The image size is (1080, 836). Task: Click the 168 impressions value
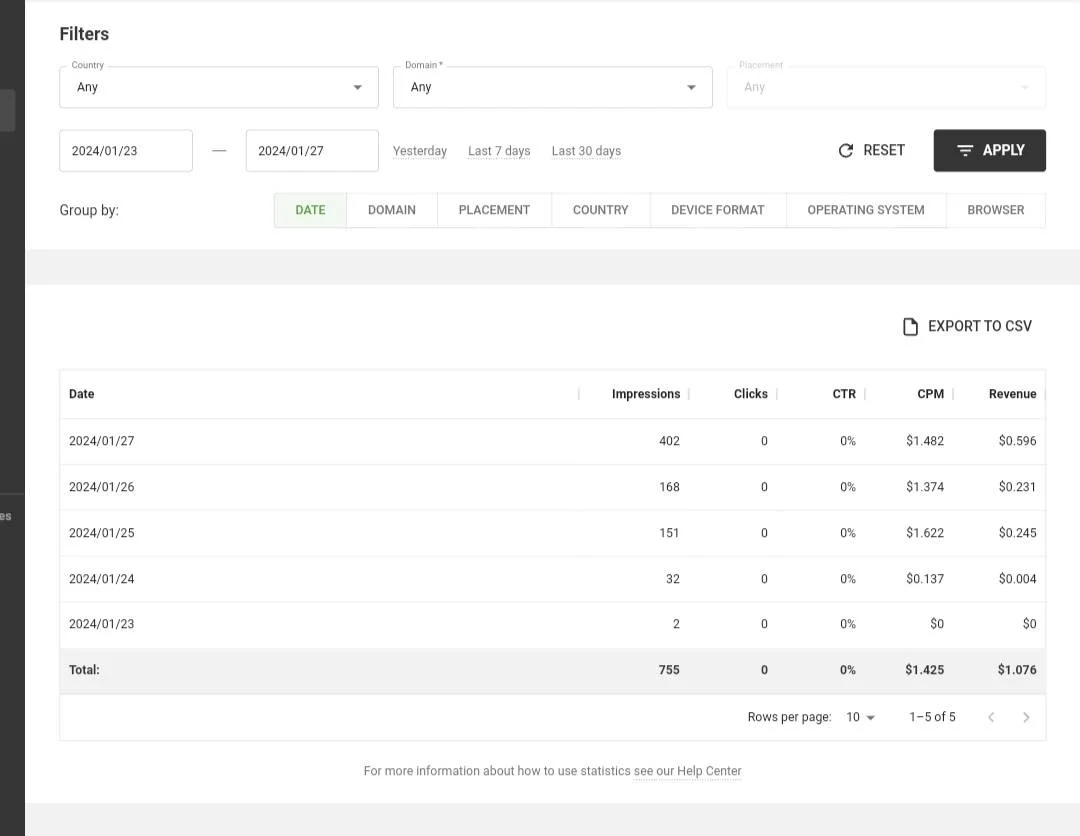coord(669,487)
